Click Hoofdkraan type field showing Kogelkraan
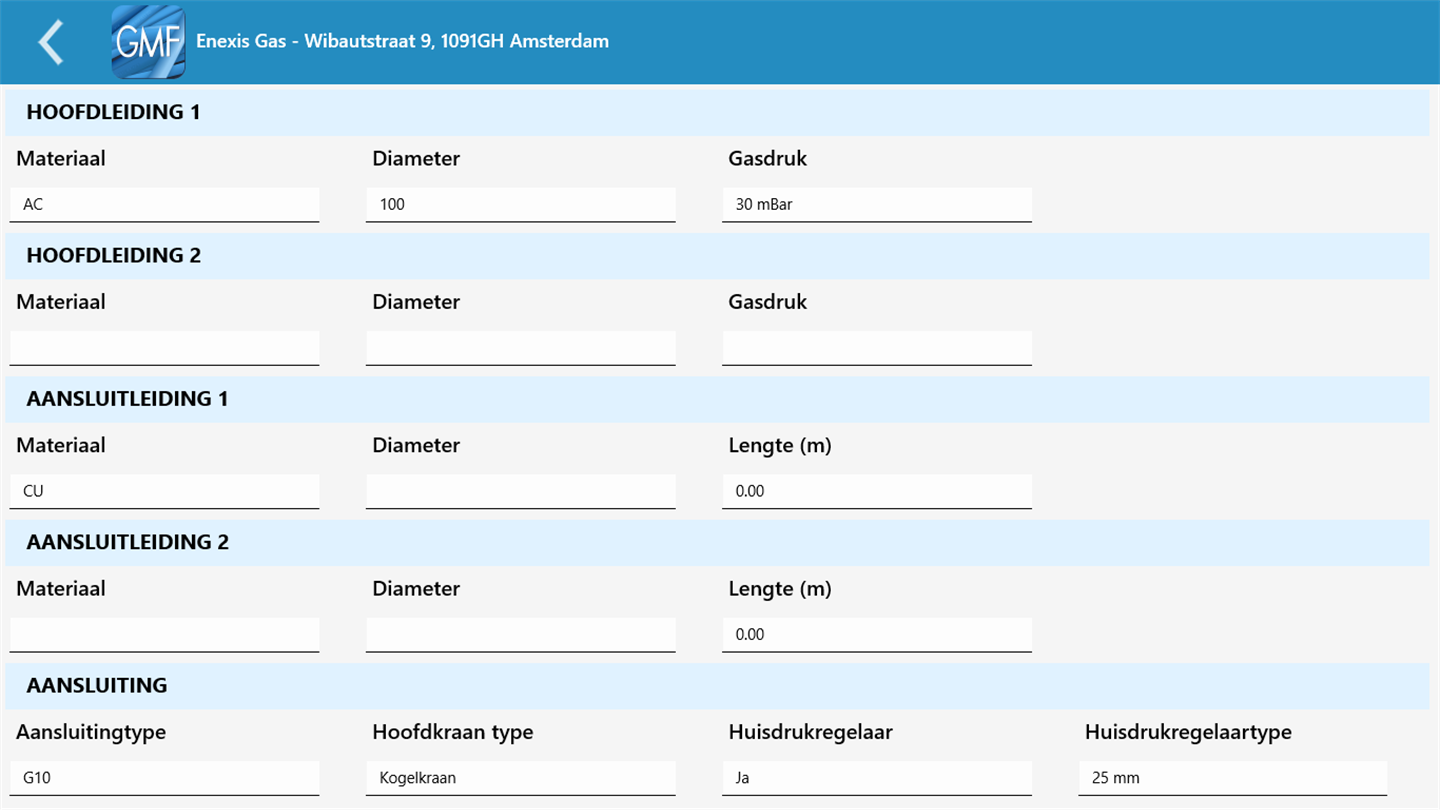1440x810 pixels. click(x=521, y=778)
